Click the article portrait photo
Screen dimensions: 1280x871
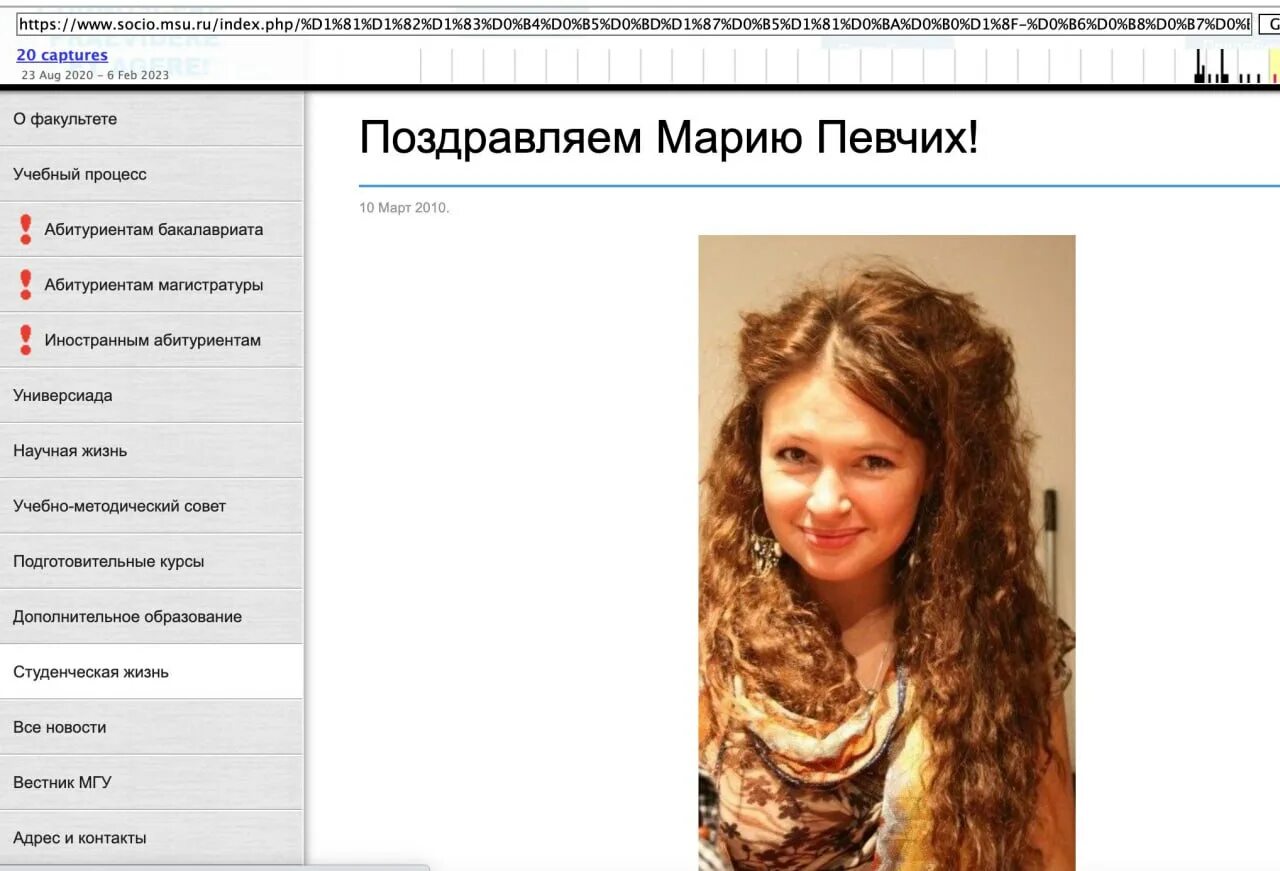887,553
